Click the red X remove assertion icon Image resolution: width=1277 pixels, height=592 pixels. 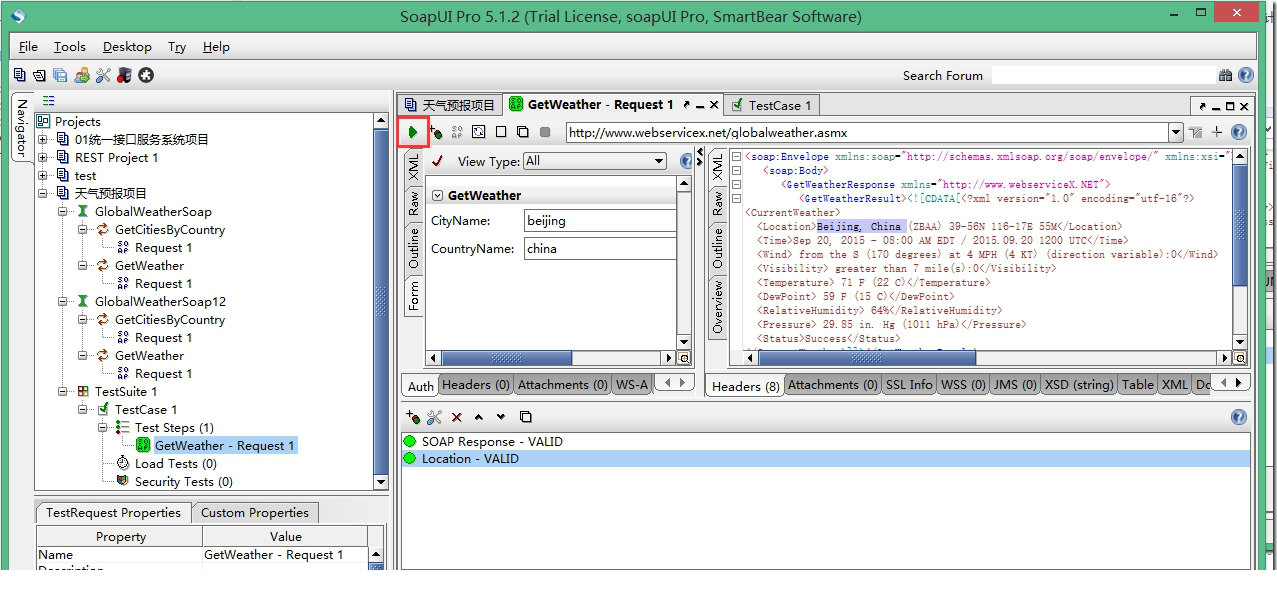click(x=457, y=417)
